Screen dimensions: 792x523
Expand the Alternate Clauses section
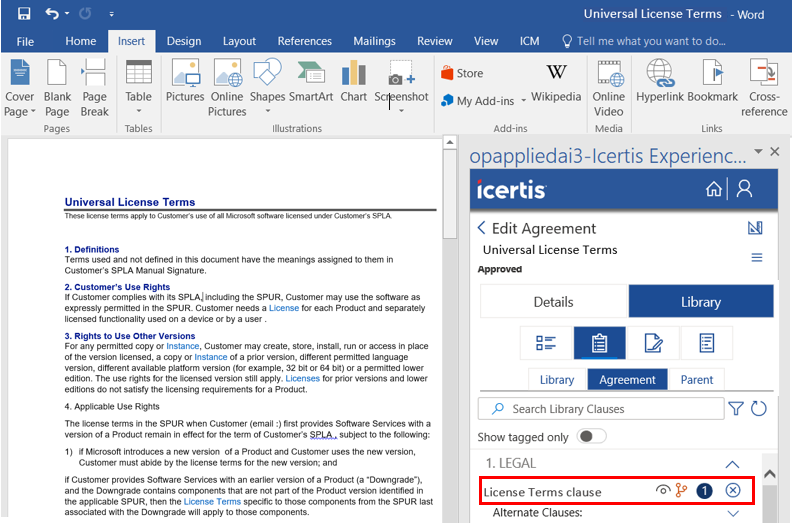click(732, 513)
